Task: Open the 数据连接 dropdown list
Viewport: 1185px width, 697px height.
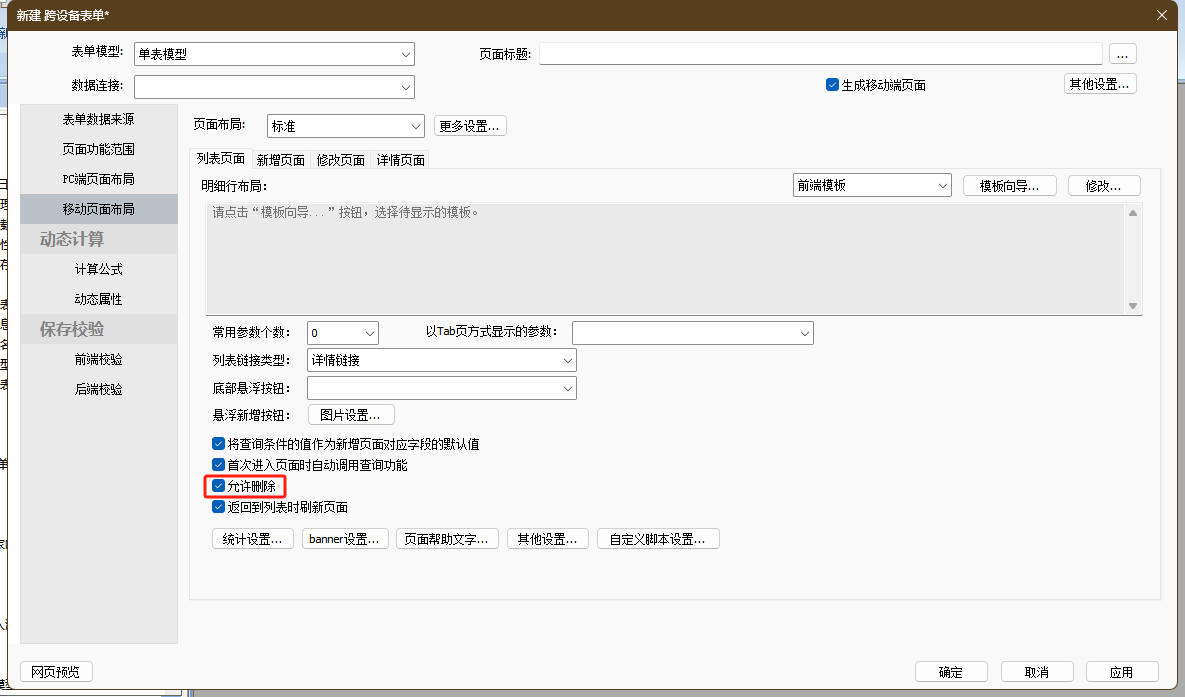Action: click(405, 87)
